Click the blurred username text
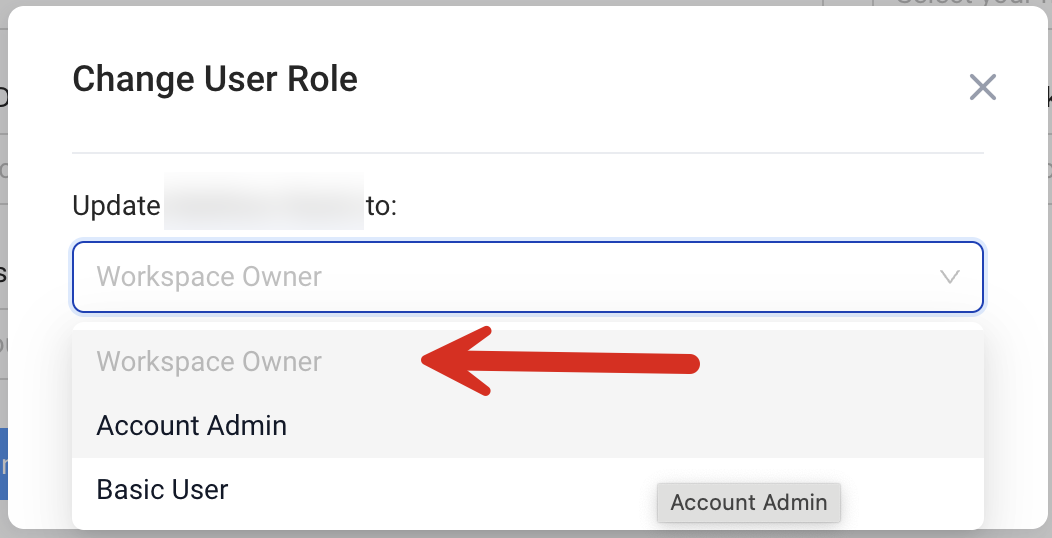 pos(263,206)
